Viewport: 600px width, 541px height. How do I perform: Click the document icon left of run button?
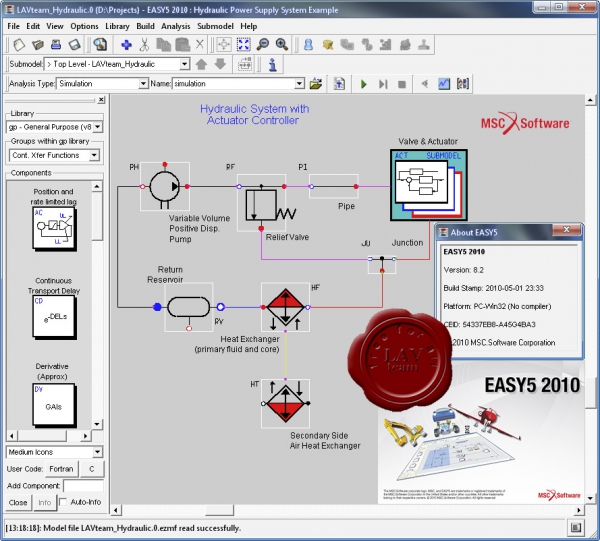339,83
